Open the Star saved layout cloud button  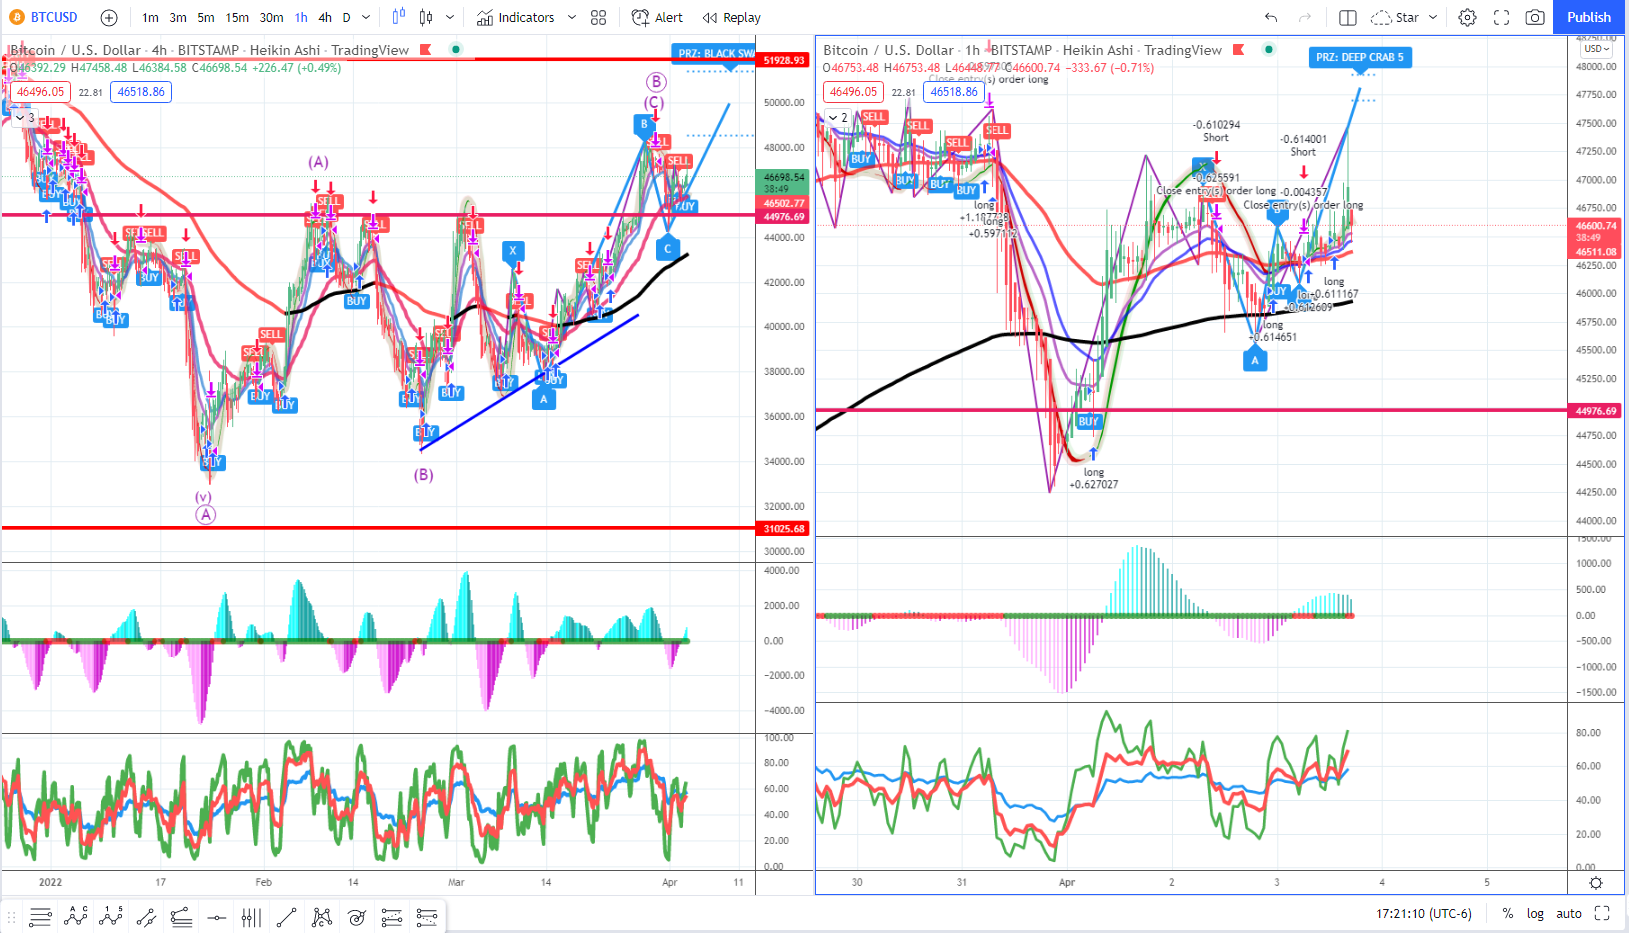1394,17
